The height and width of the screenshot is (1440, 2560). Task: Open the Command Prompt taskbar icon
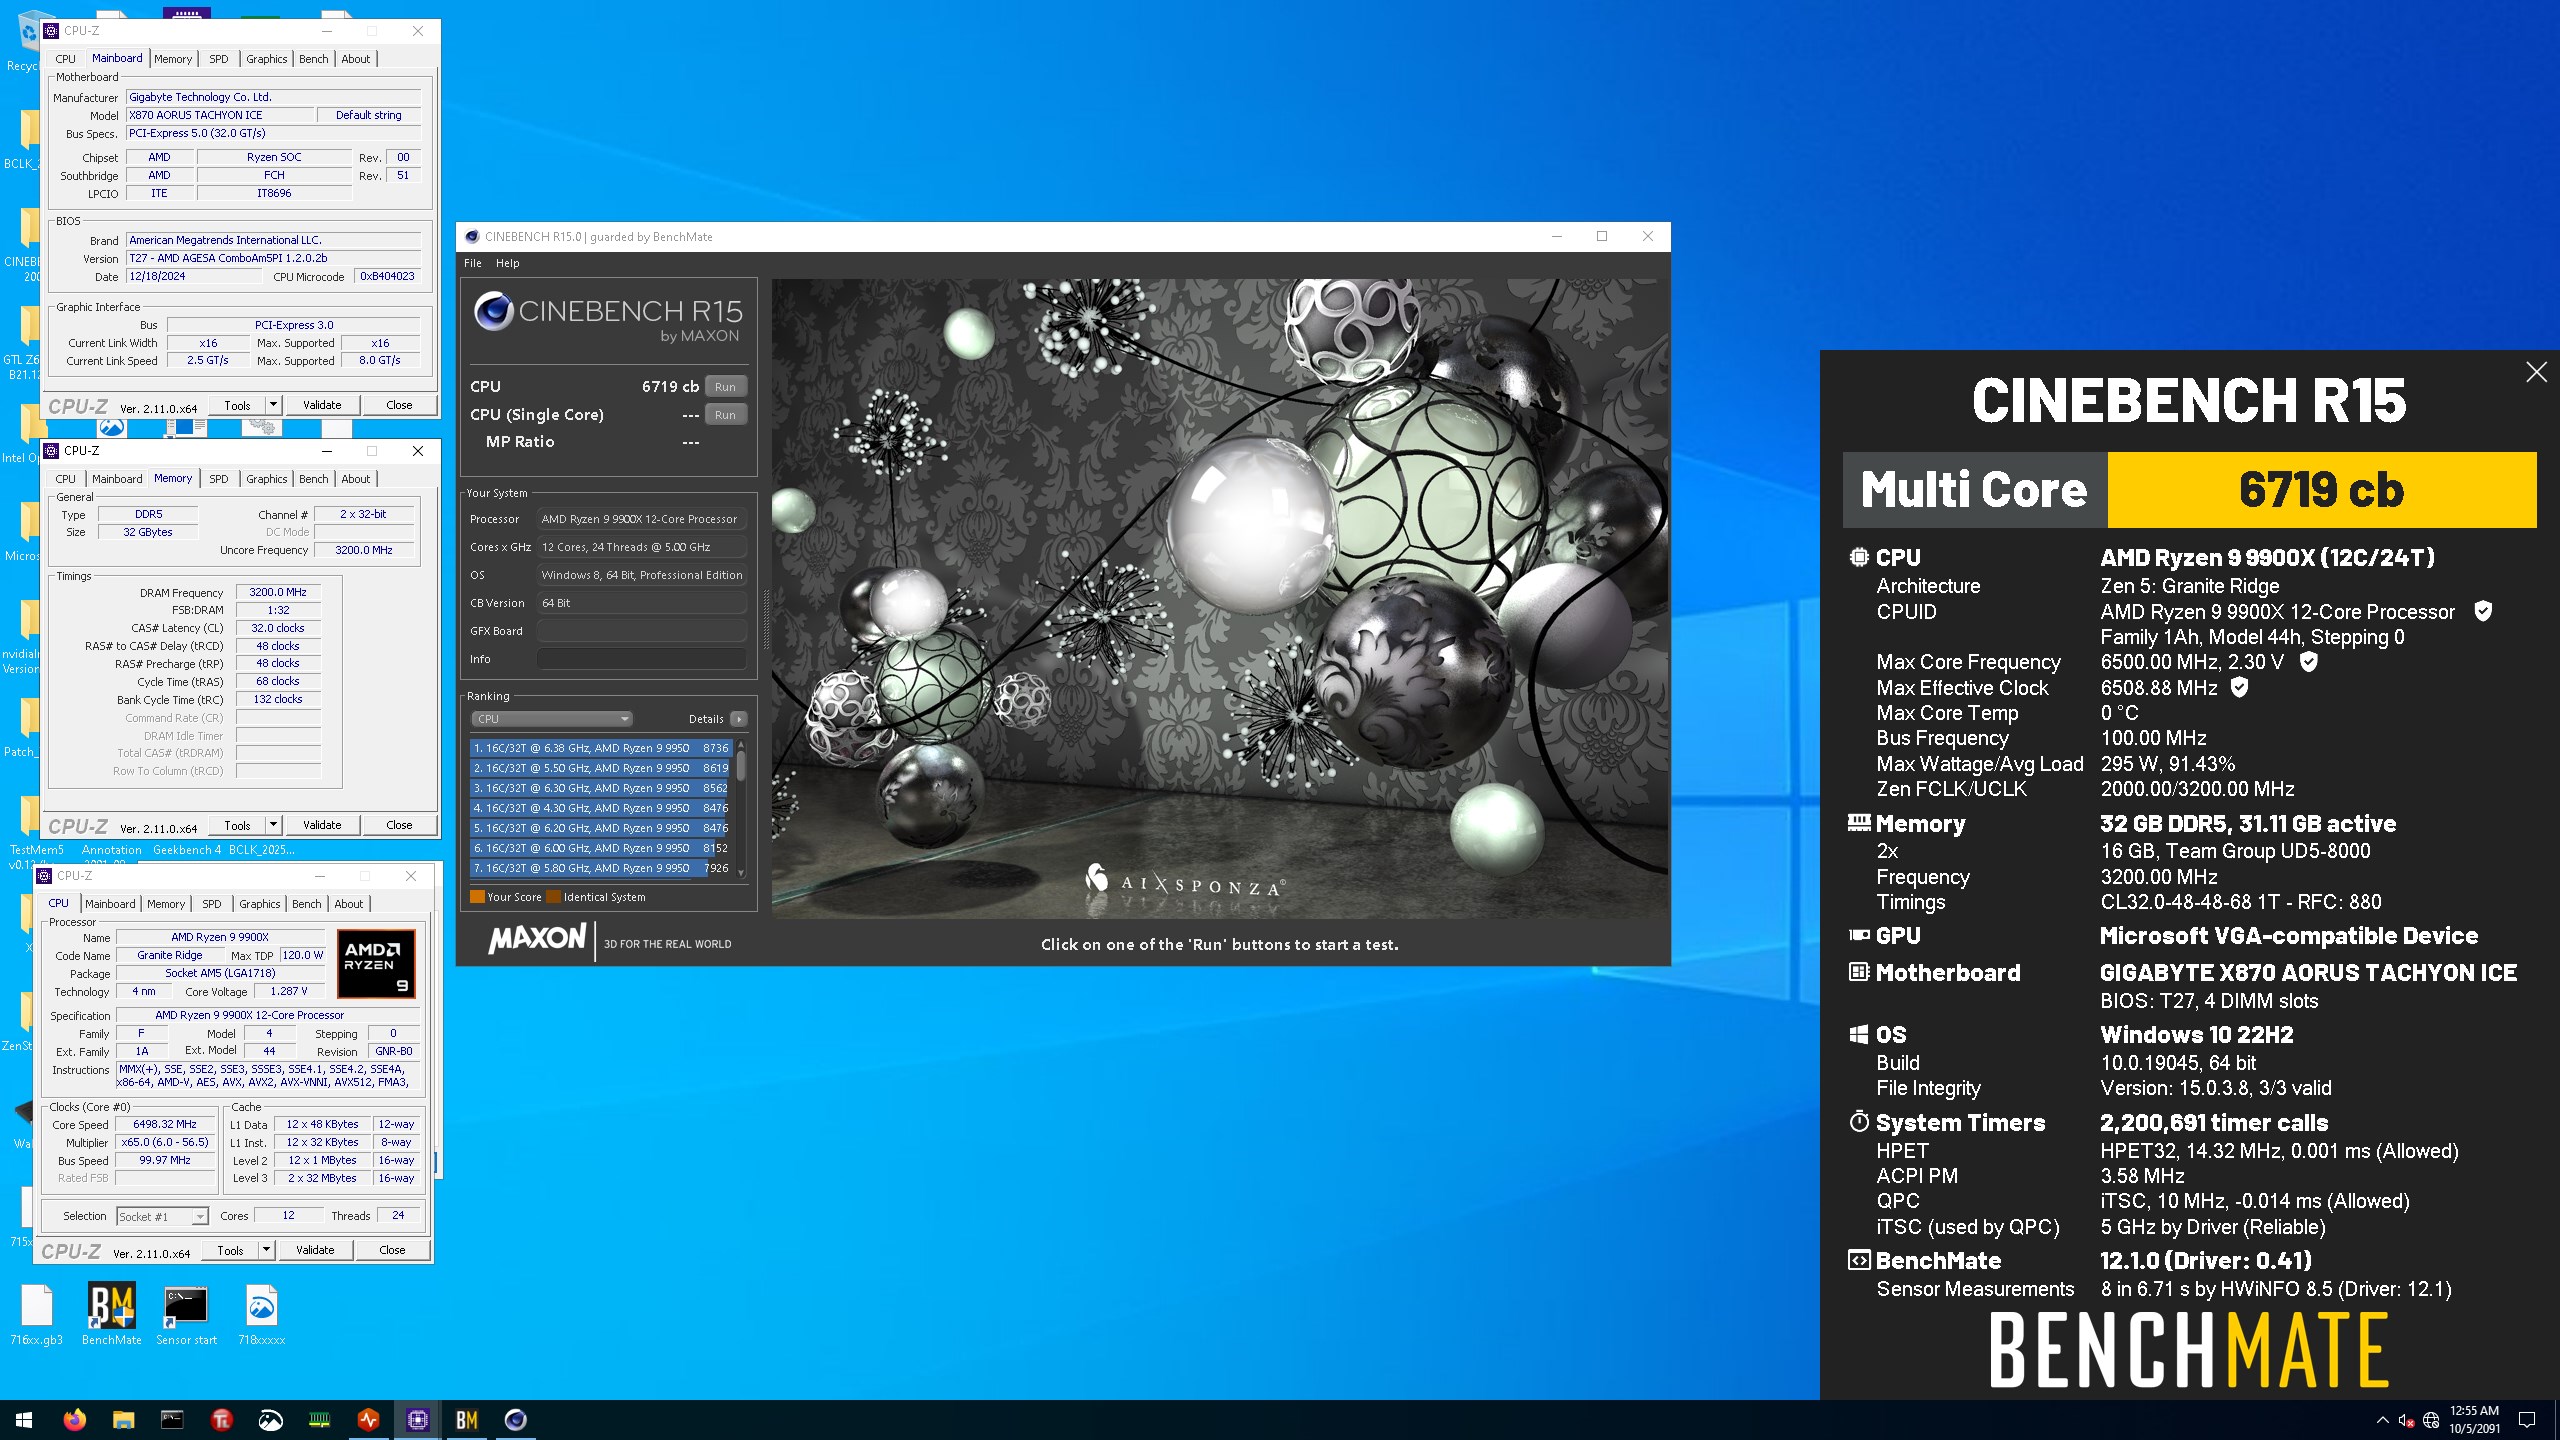172,1419
